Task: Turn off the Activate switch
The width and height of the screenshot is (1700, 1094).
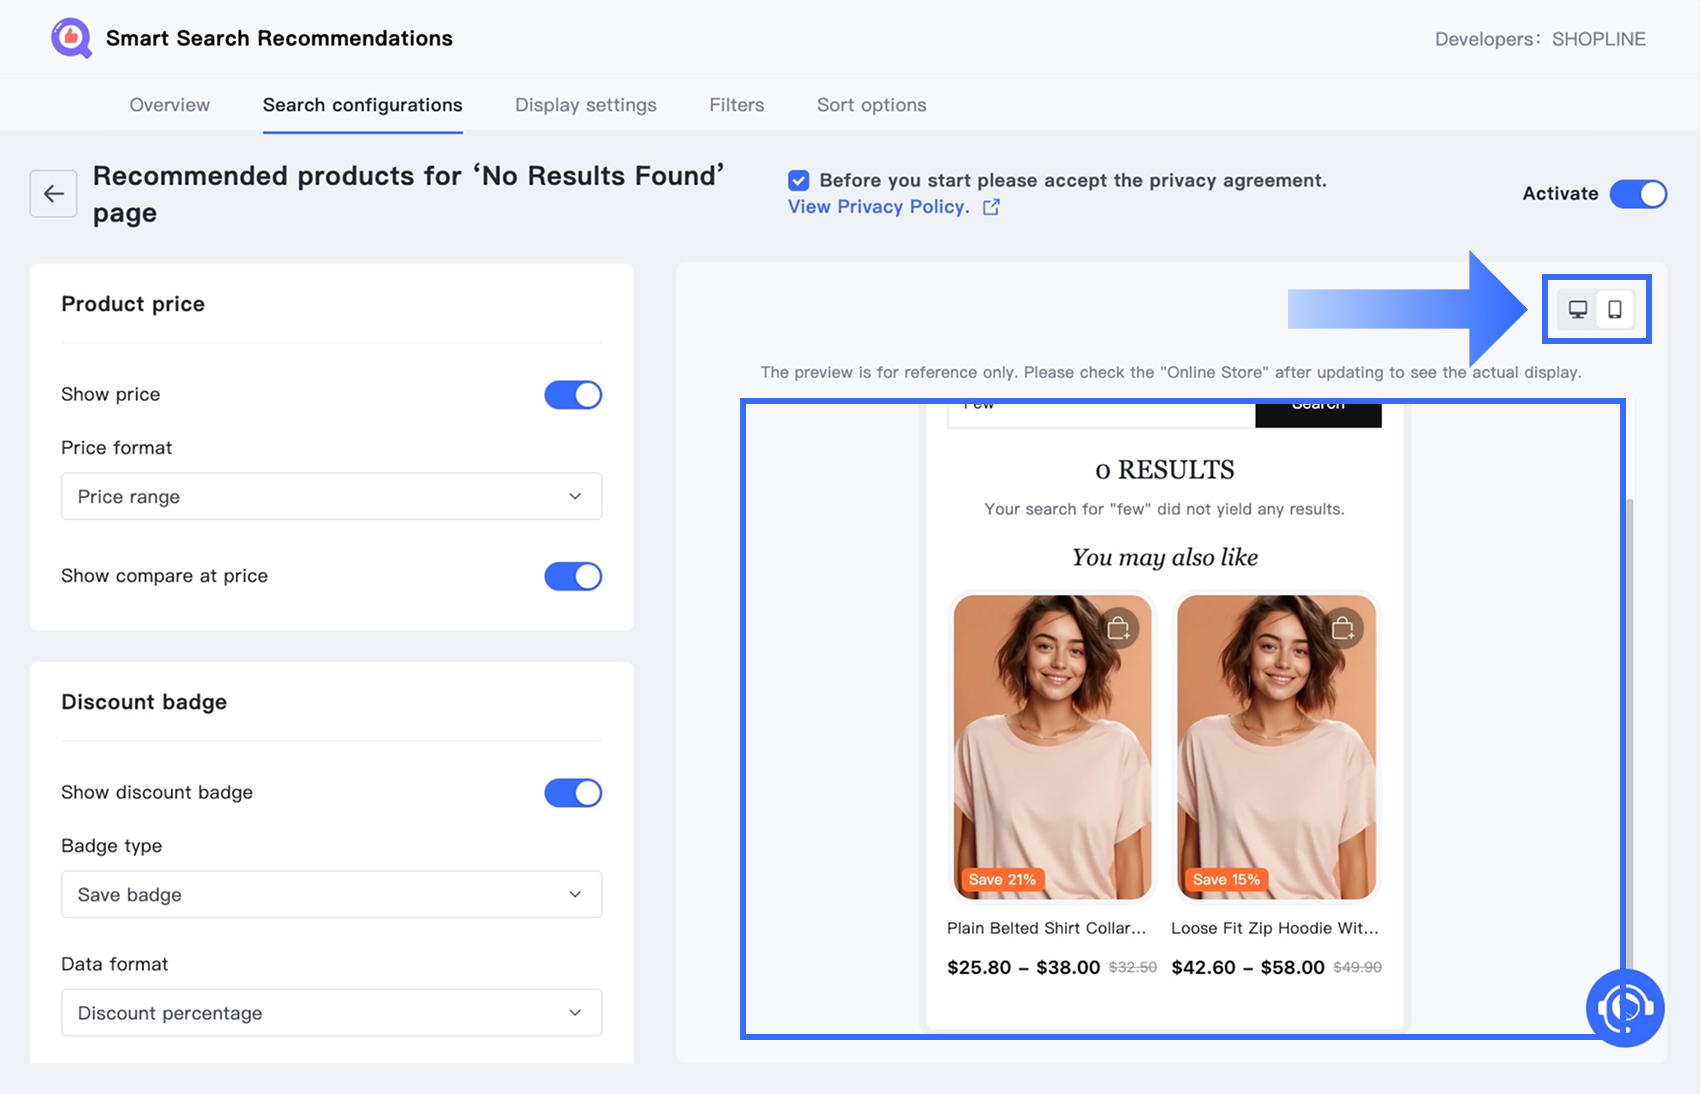Action: click(1638, 194)
